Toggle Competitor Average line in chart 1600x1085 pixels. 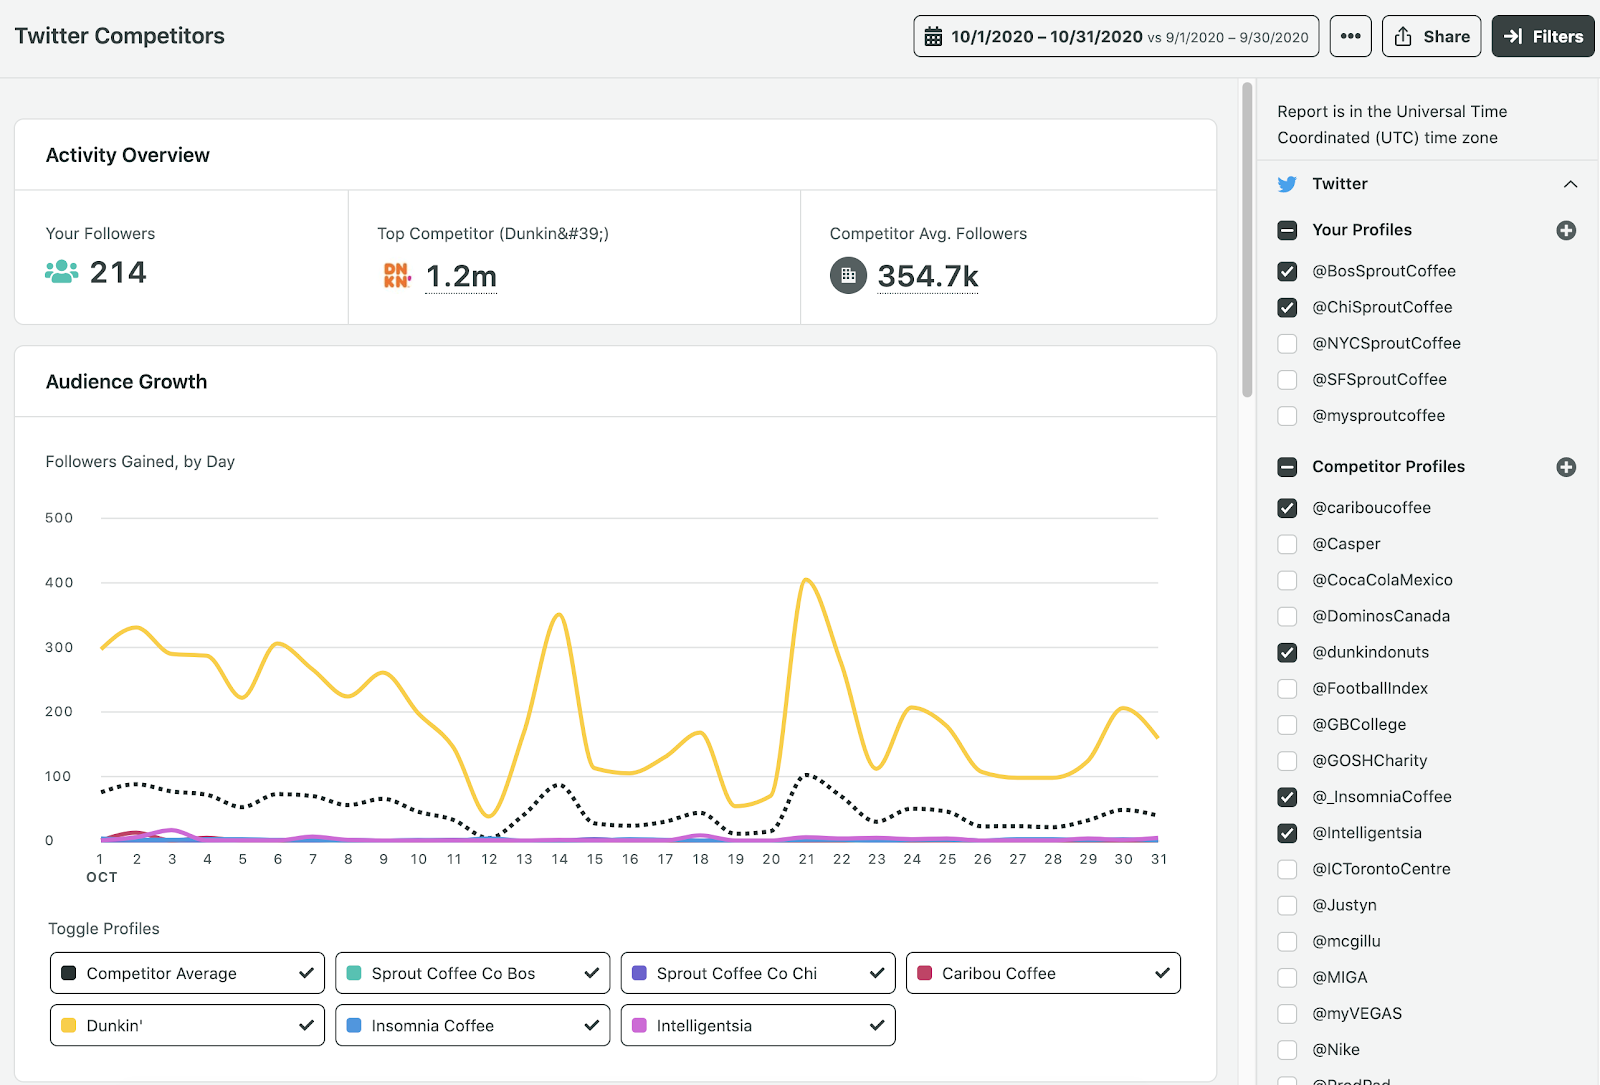(x=187, y=973)
